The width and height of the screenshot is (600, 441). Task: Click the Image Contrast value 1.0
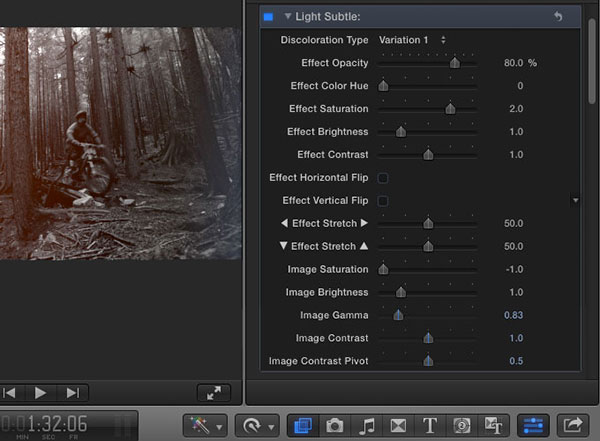pyautogui.click(x=516, y=338)
